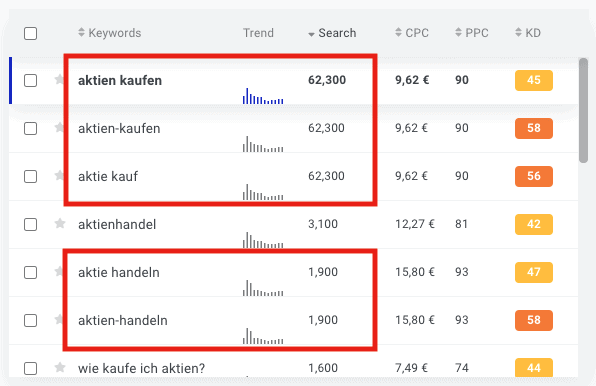Open the aktie kauf keyword
Image resolution: width=596 pixels, height=386 pixels.
coord(108,177)
